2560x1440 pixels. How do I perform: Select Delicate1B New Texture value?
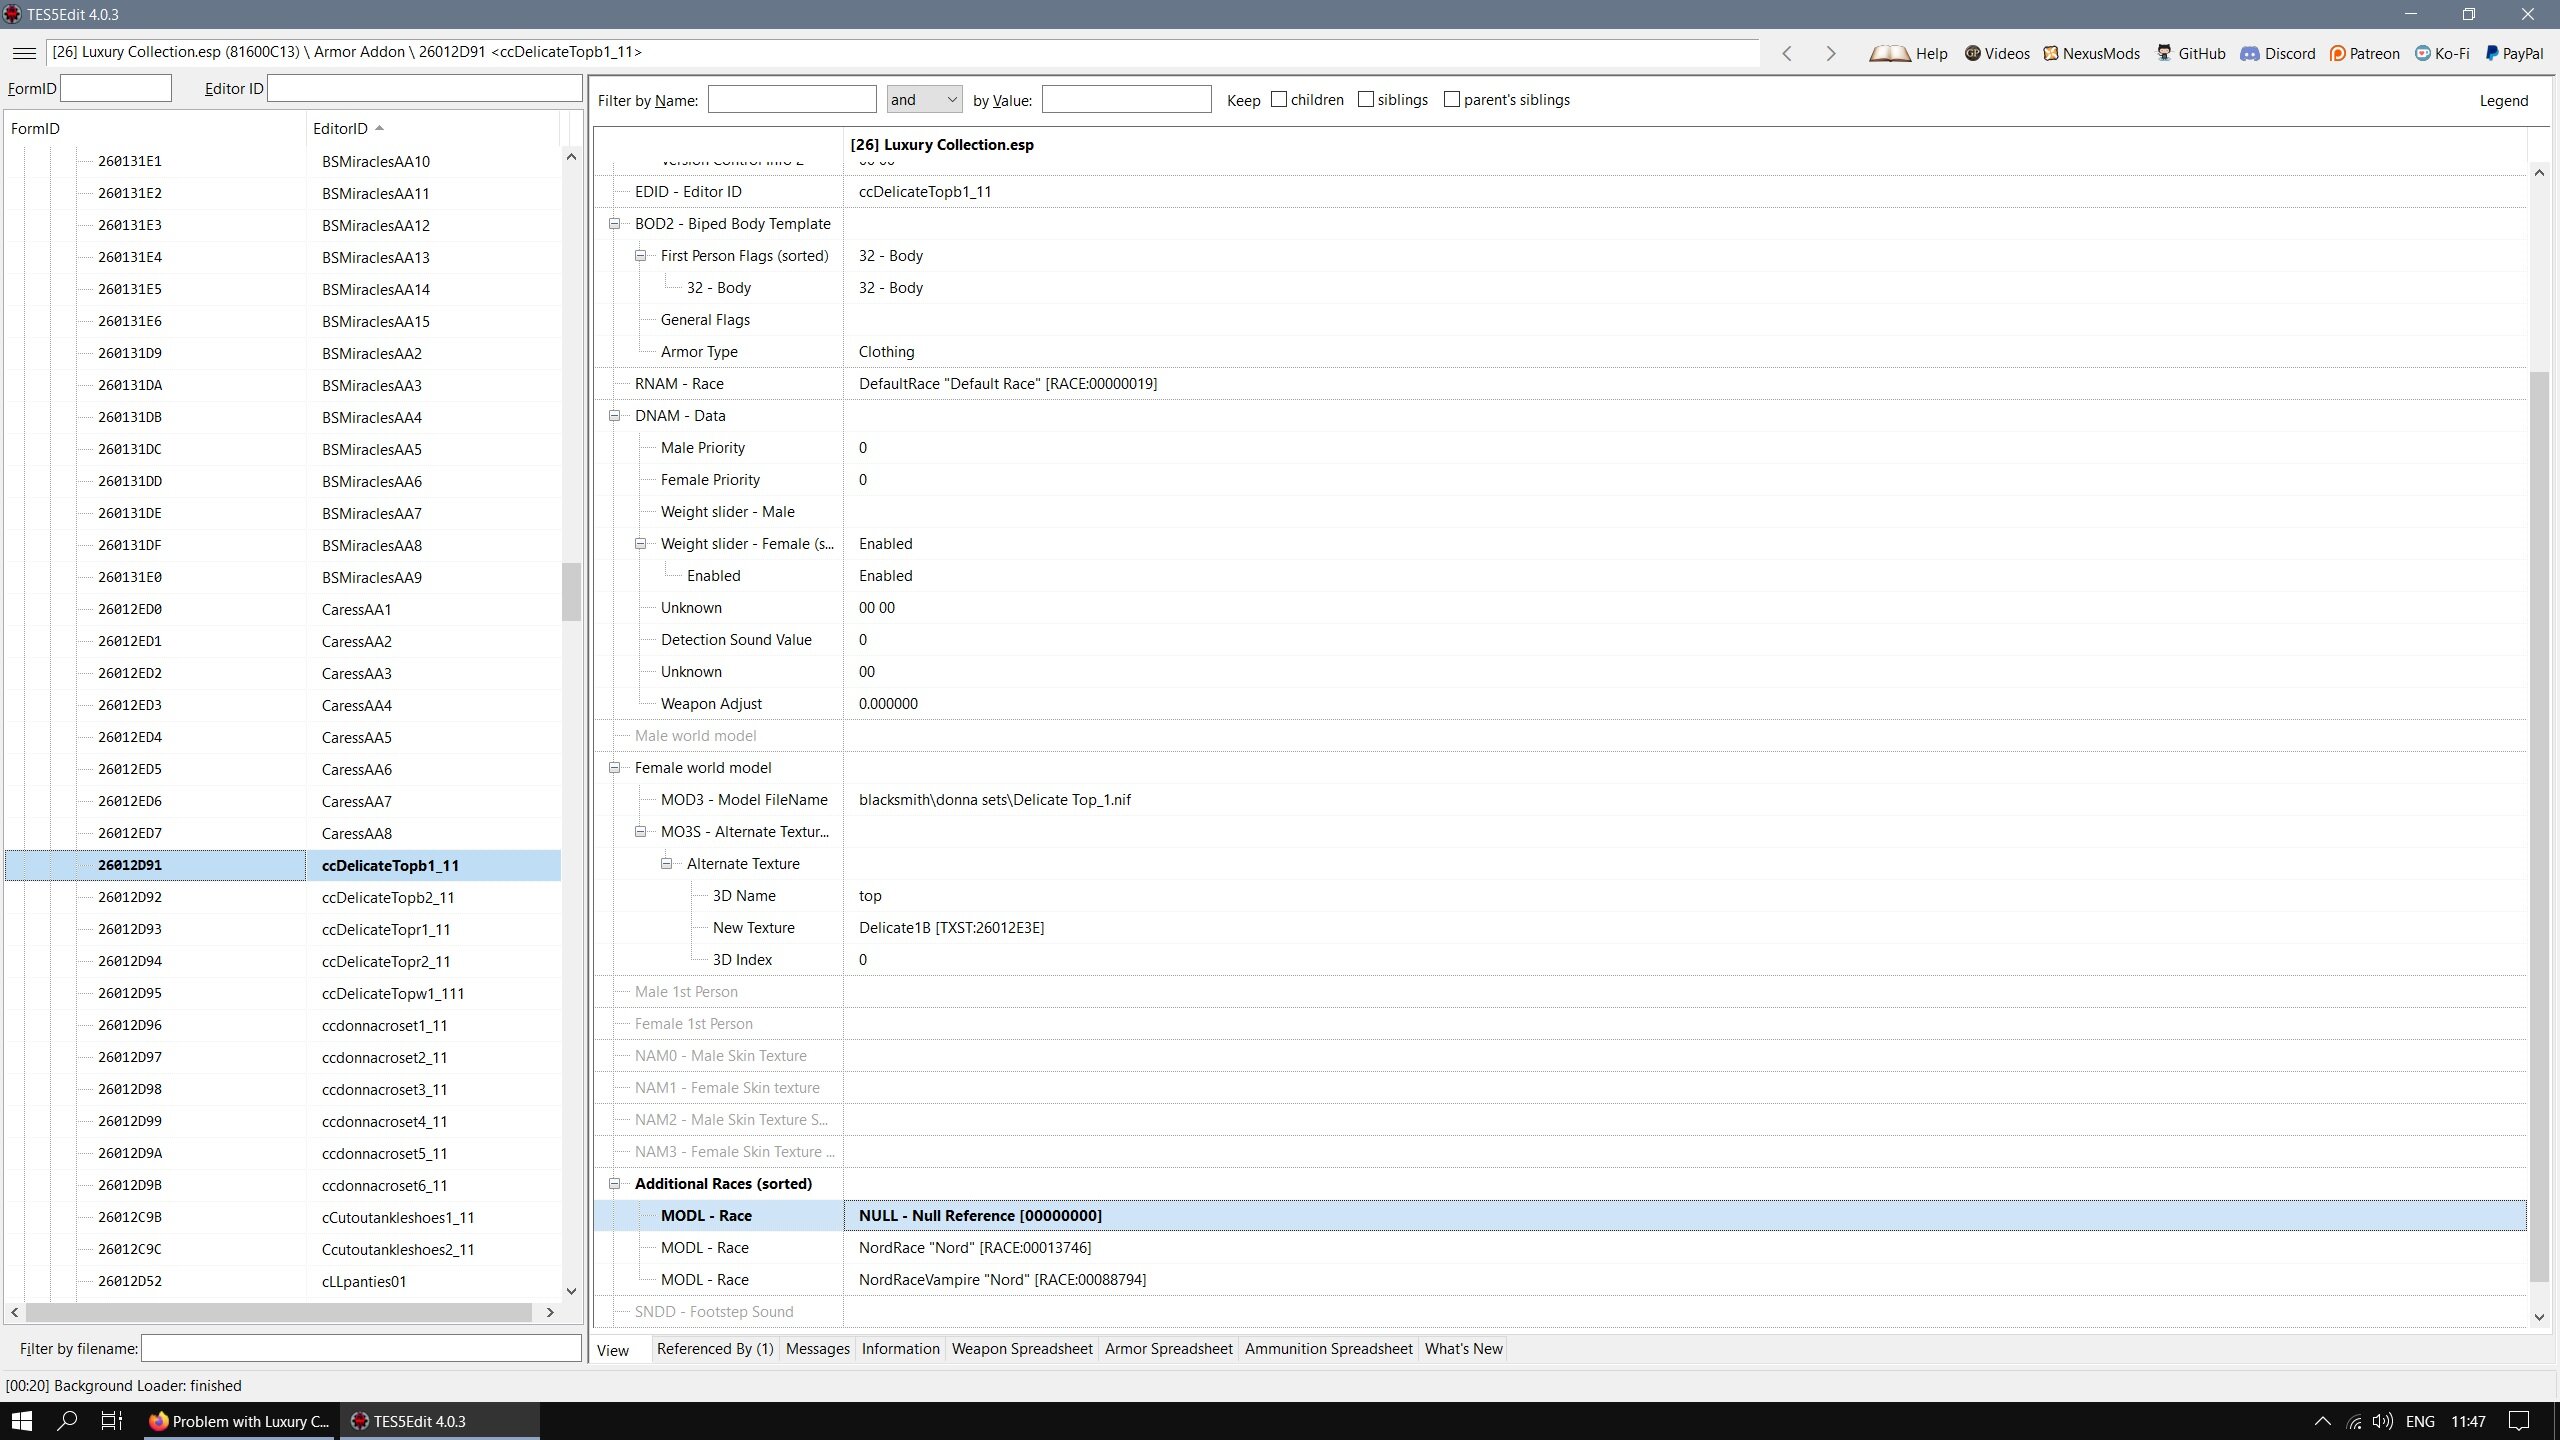coord(951,928)
